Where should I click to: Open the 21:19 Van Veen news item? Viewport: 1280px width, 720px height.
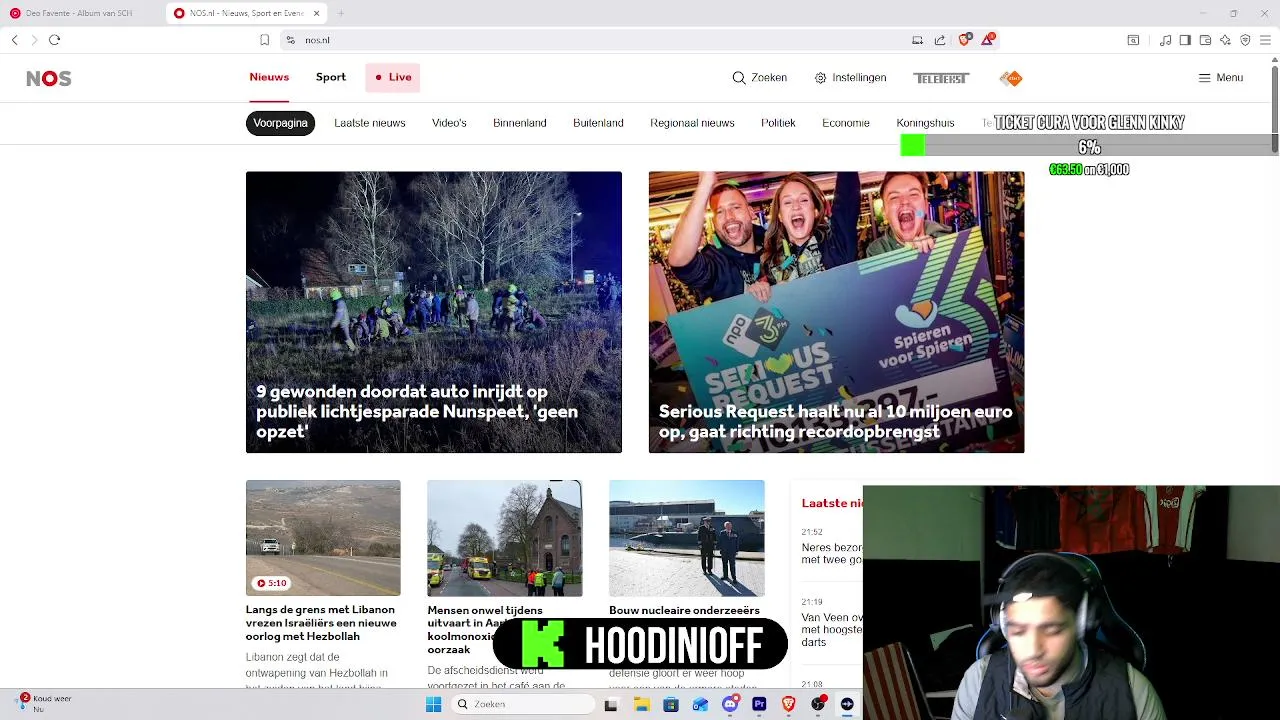831,623
